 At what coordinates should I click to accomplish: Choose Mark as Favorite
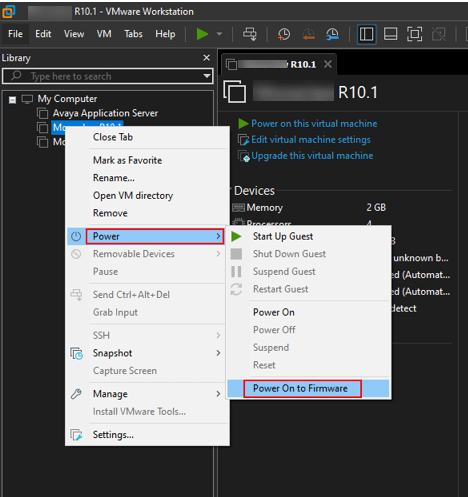[x=127, y=160]
